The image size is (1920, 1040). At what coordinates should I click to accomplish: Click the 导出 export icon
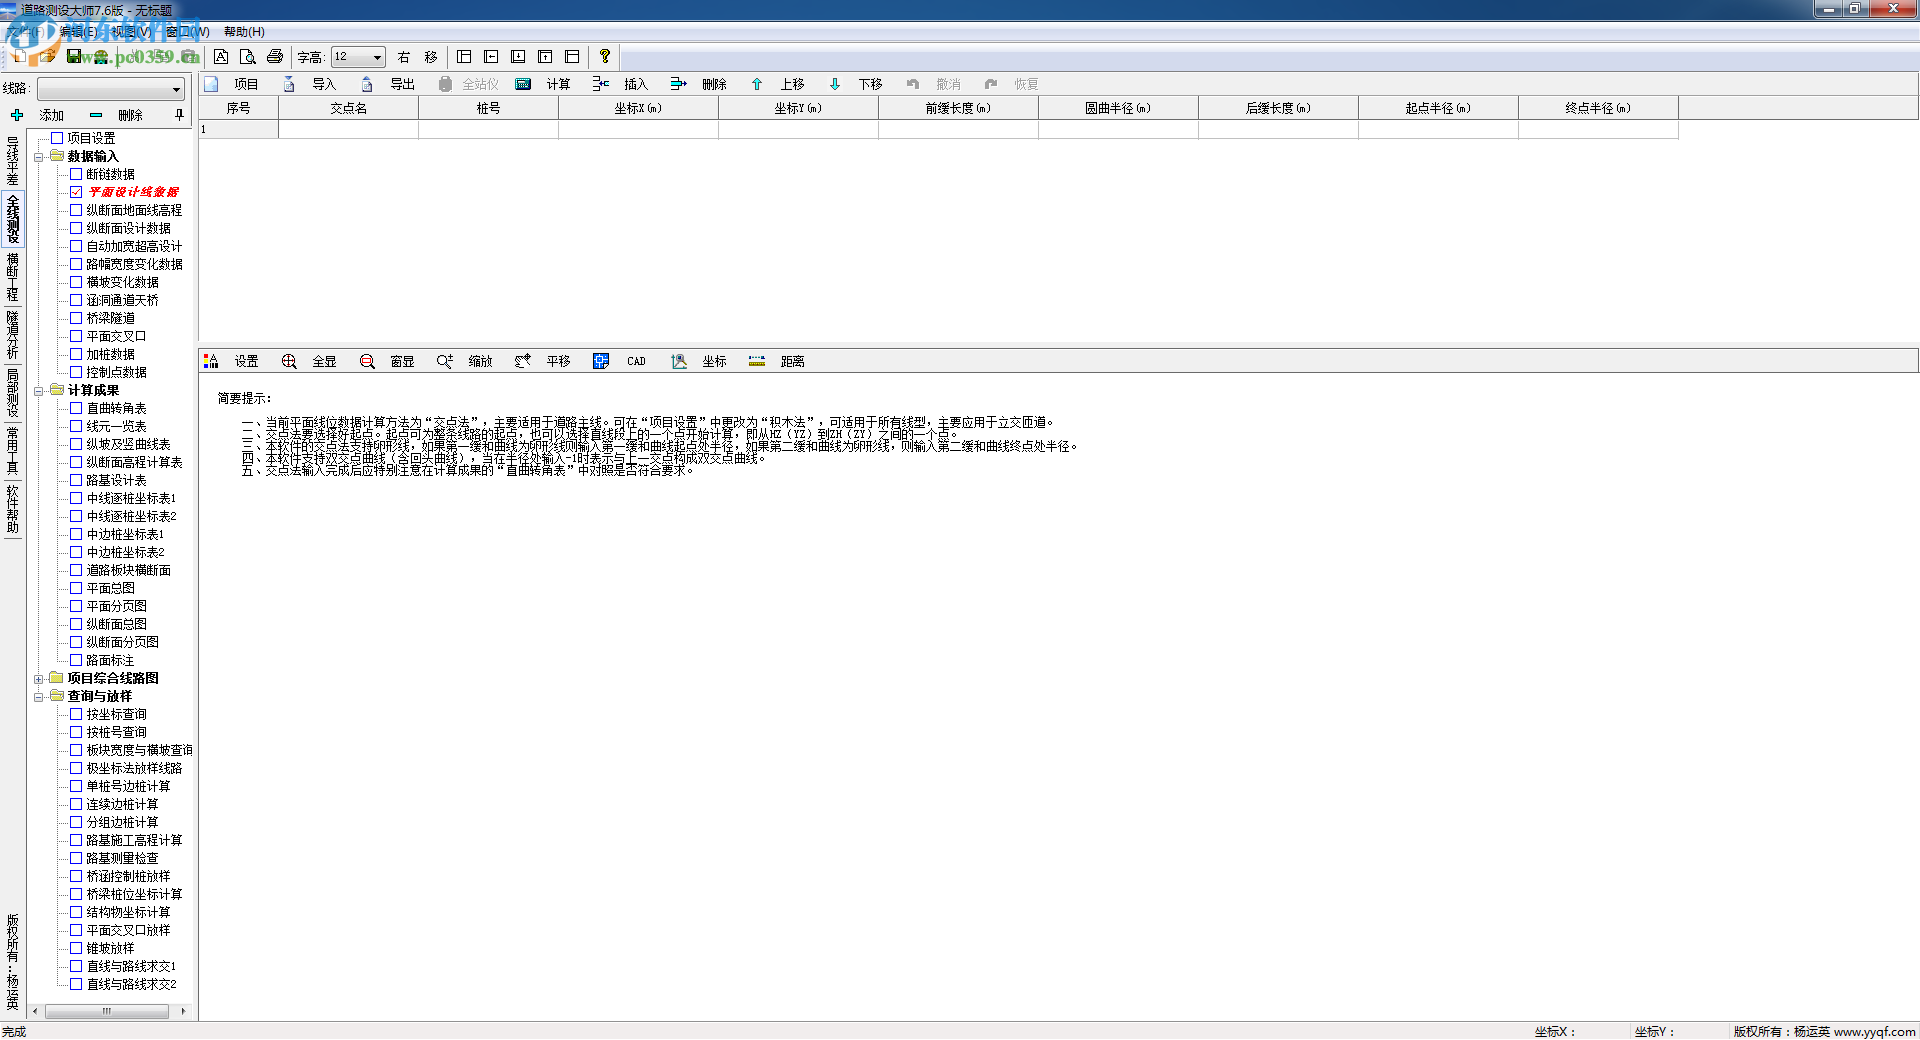pyautogui.click(x=367, y=84)
